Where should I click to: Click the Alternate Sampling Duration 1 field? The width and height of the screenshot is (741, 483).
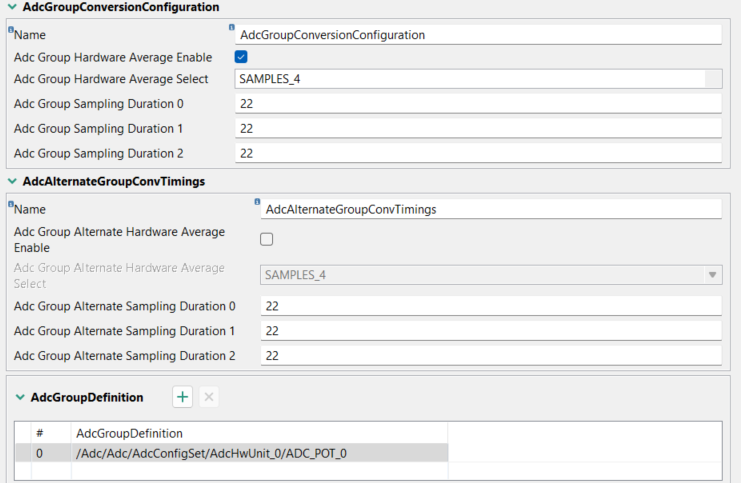pos(490,331)
